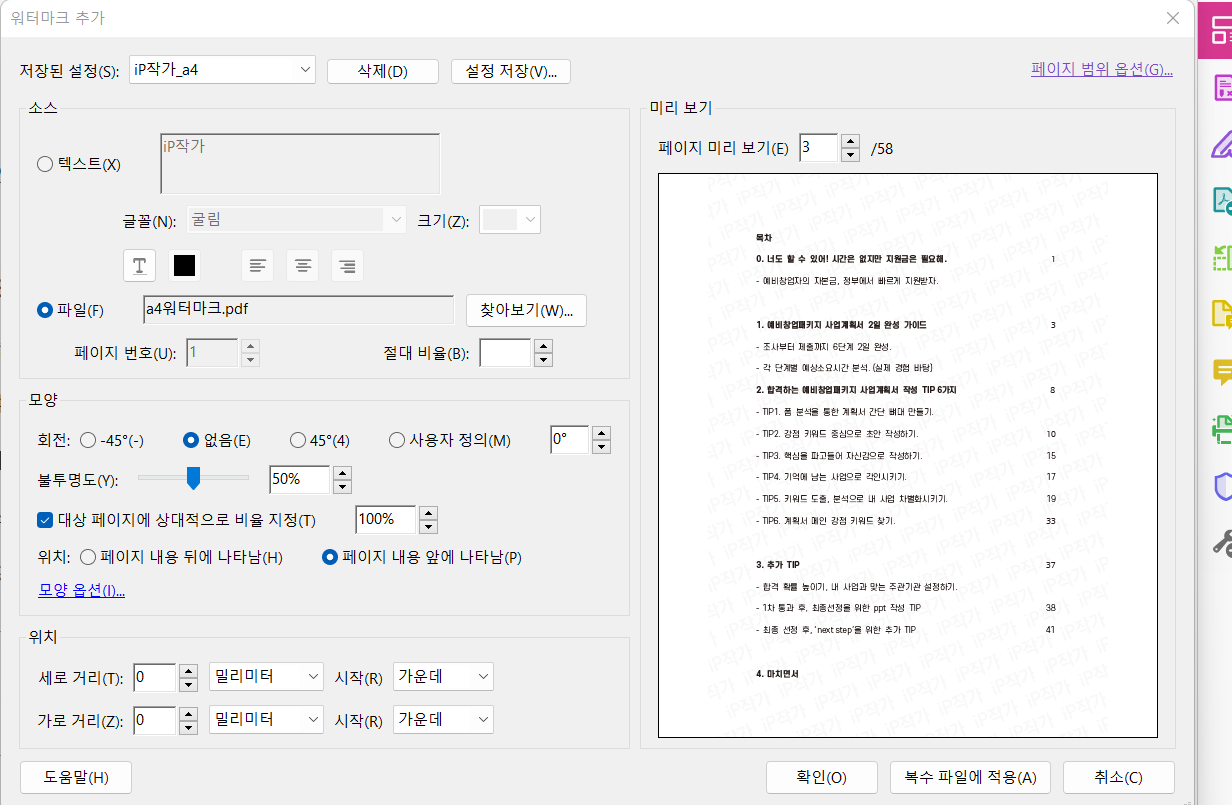
Task: Select center text alignment icon
Action: coord(302,265)
